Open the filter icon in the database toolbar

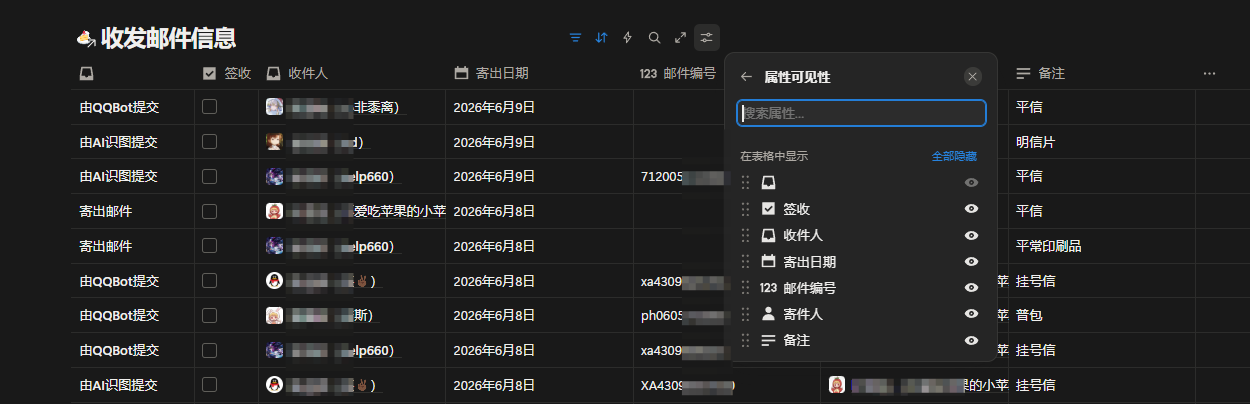pos(575,38)
